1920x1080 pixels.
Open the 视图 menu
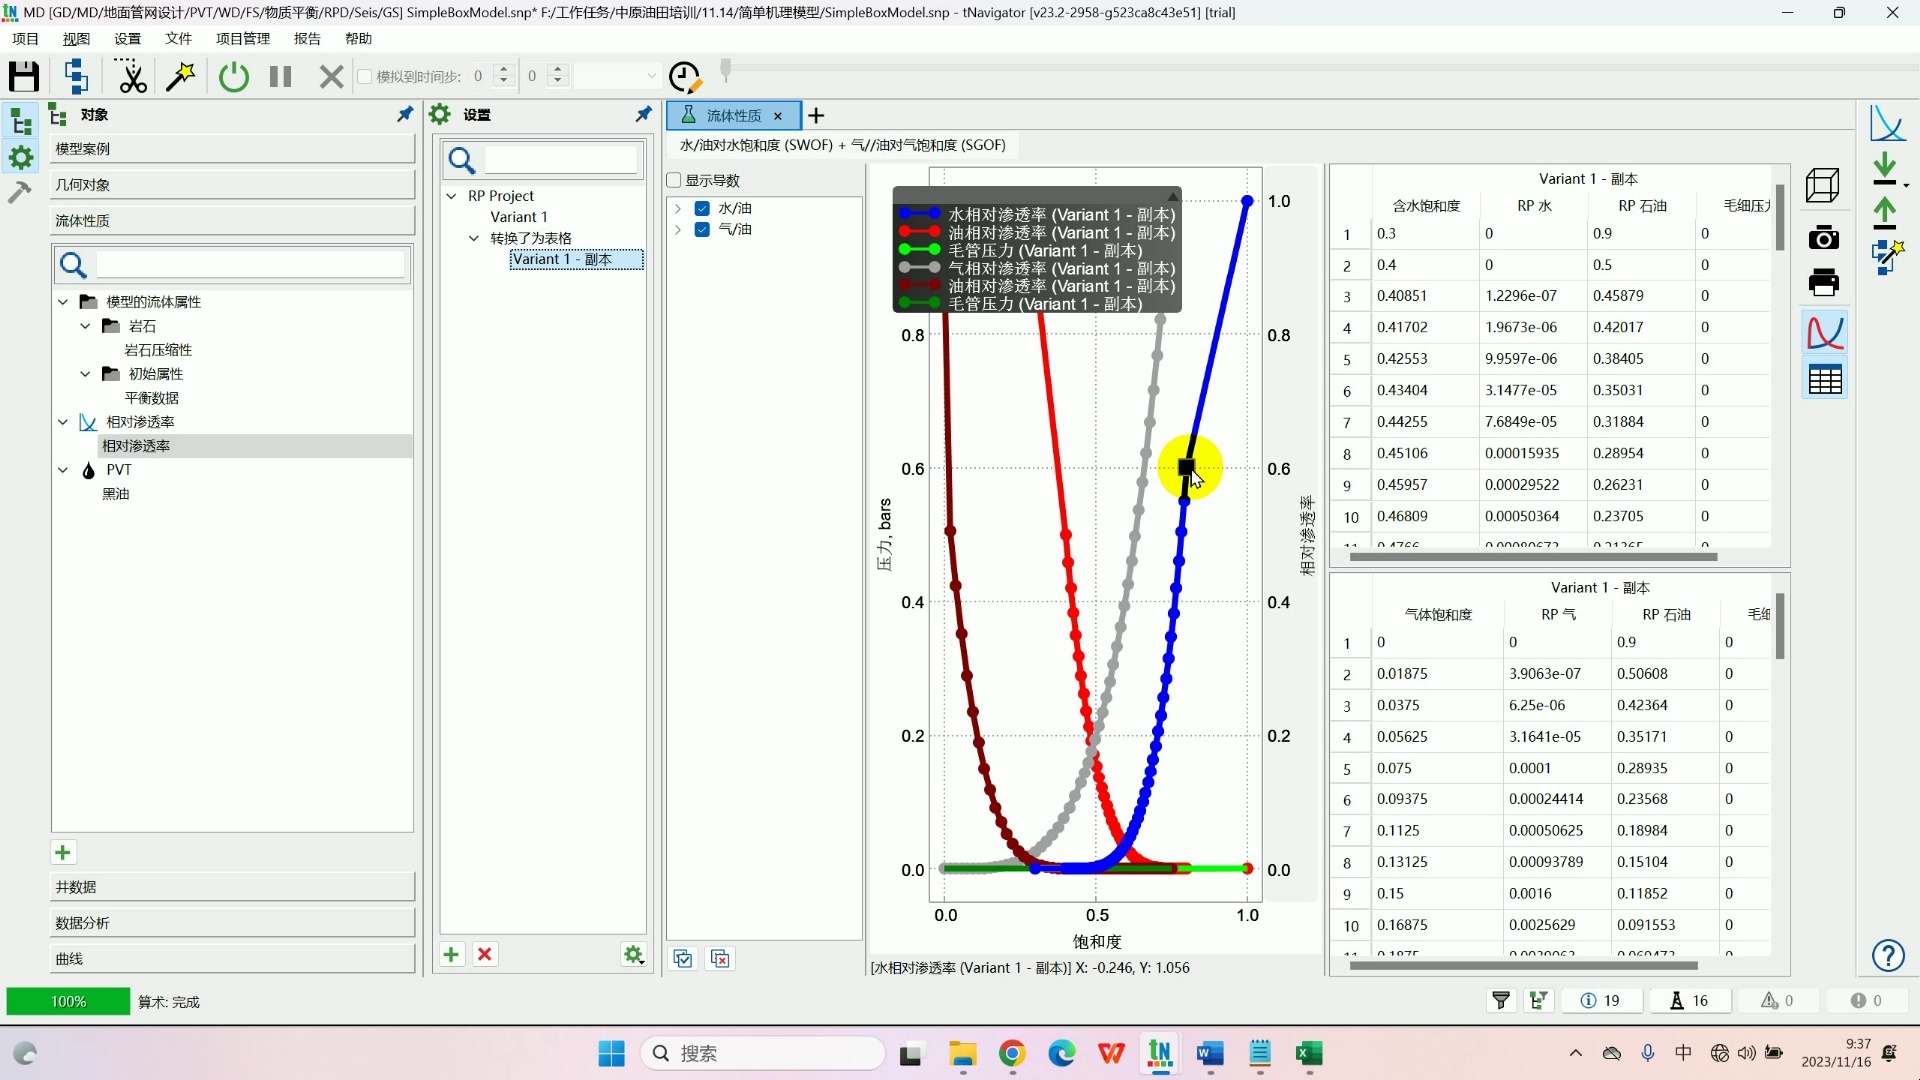click(76, 38)
